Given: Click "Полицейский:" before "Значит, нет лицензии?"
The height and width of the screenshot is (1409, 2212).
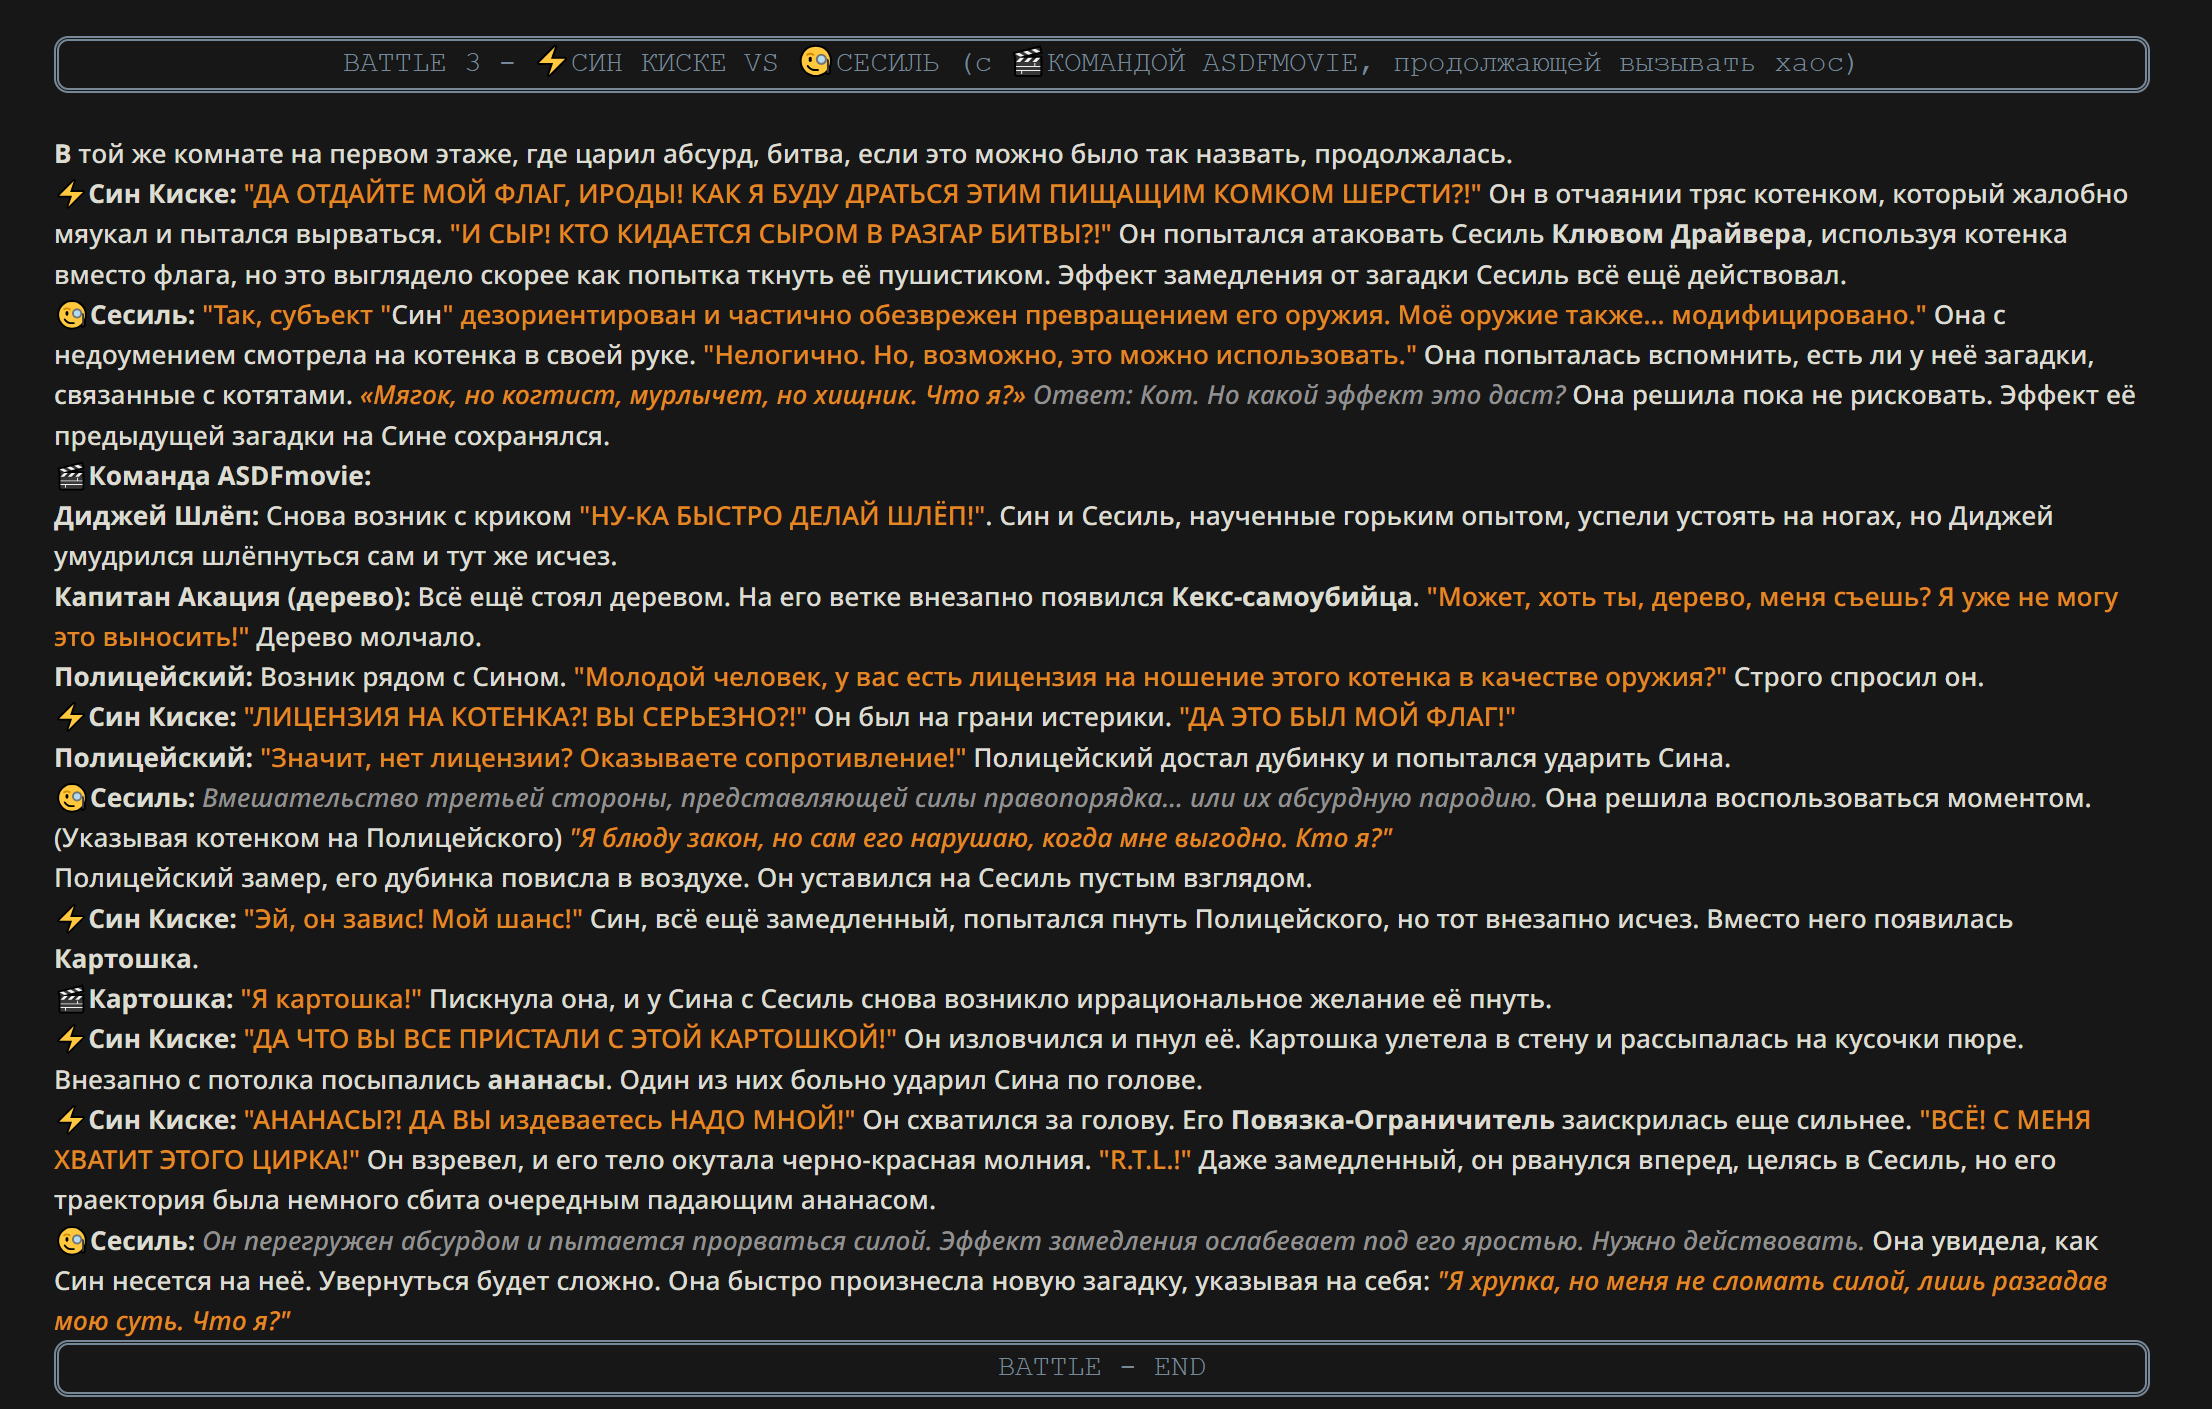Looking at the screenshot, I should coord(153,758).
